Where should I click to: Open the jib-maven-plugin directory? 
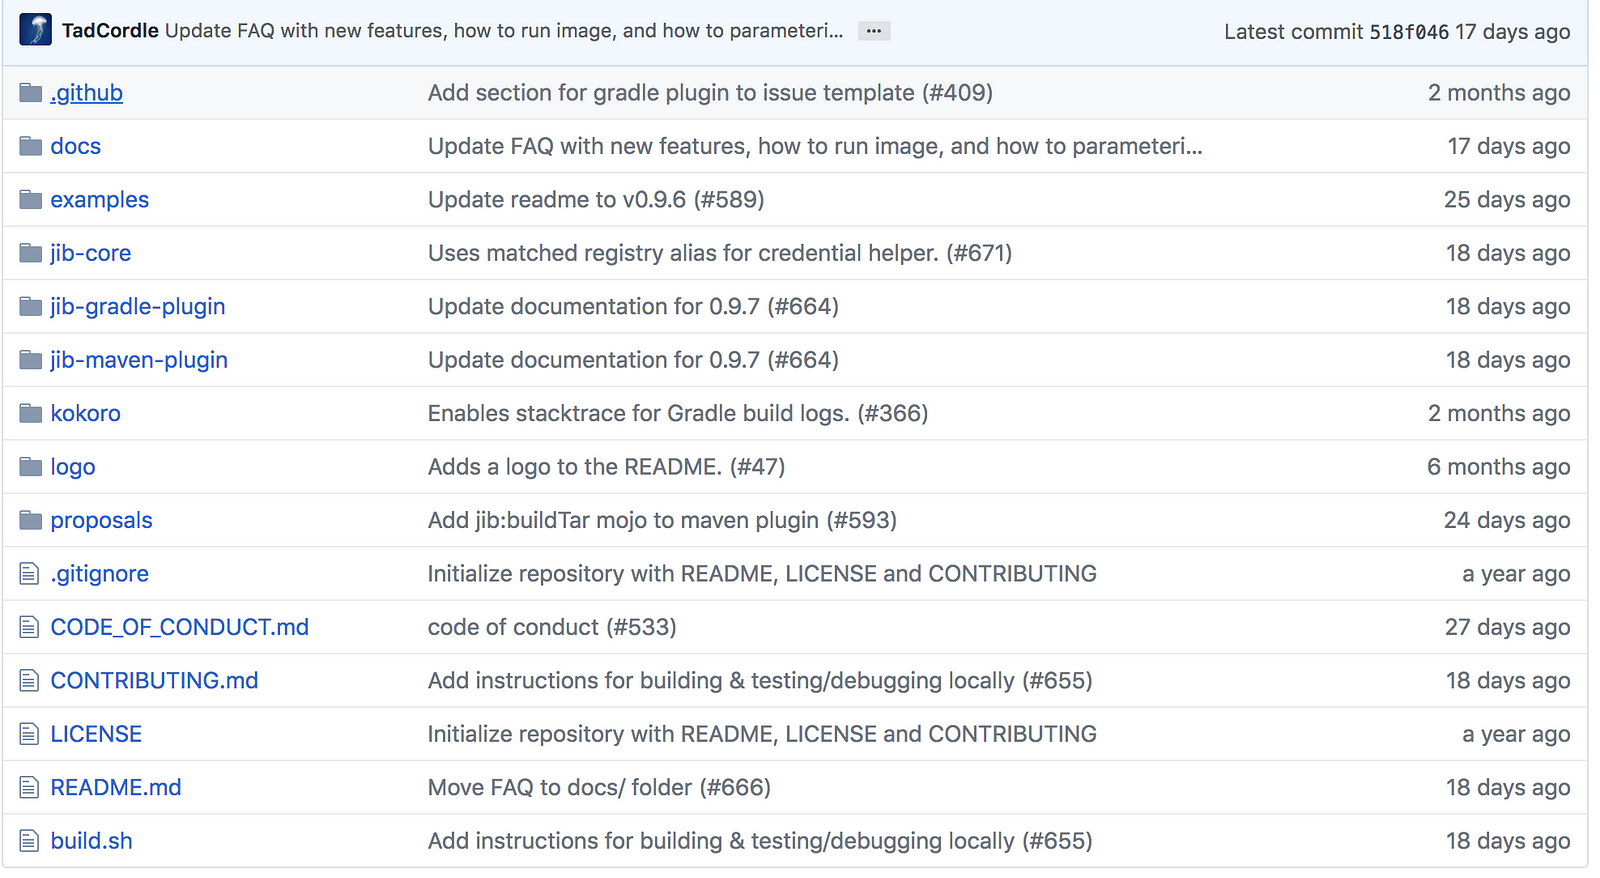tap(139, 360)
